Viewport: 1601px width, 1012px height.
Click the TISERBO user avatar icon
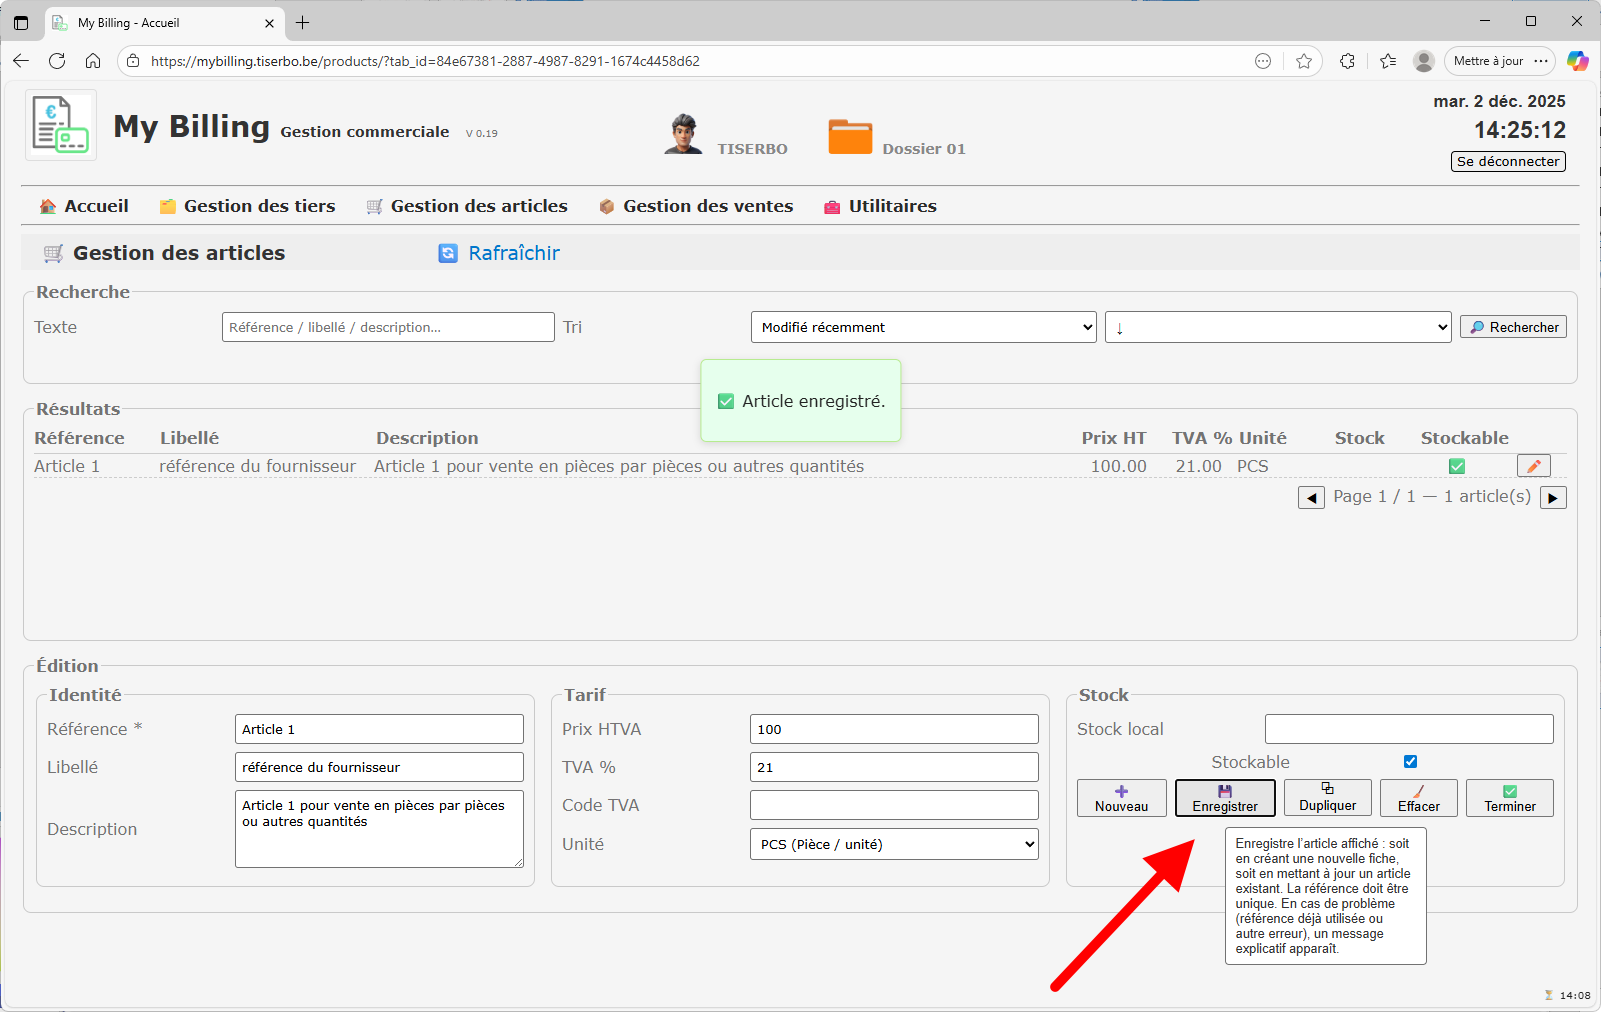[x=683, y=134]
